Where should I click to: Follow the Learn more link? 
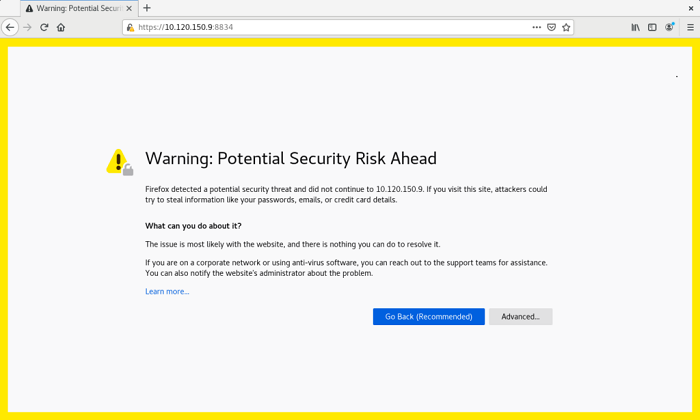(x=167, y=292)
